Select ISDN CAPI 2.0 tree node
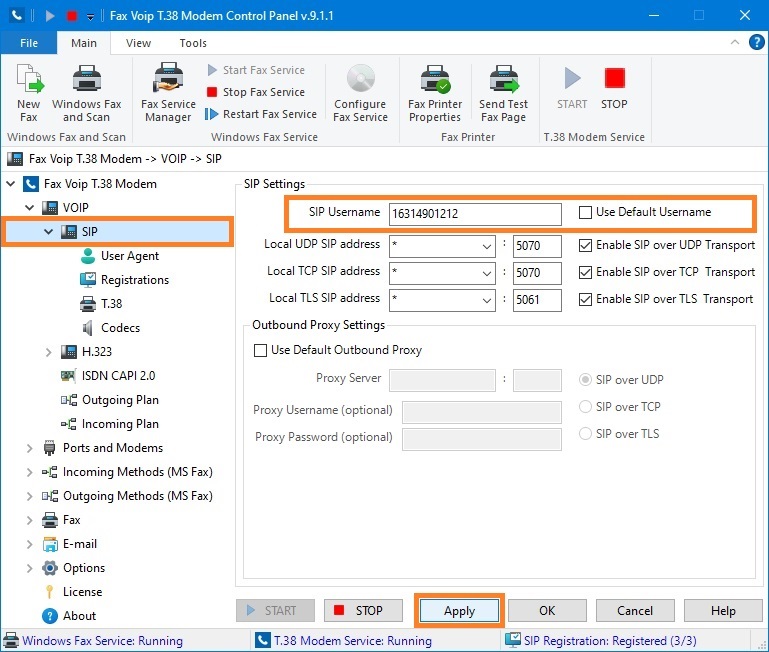Viewport: 769px width, 652px height. click(x=107, y=376)
